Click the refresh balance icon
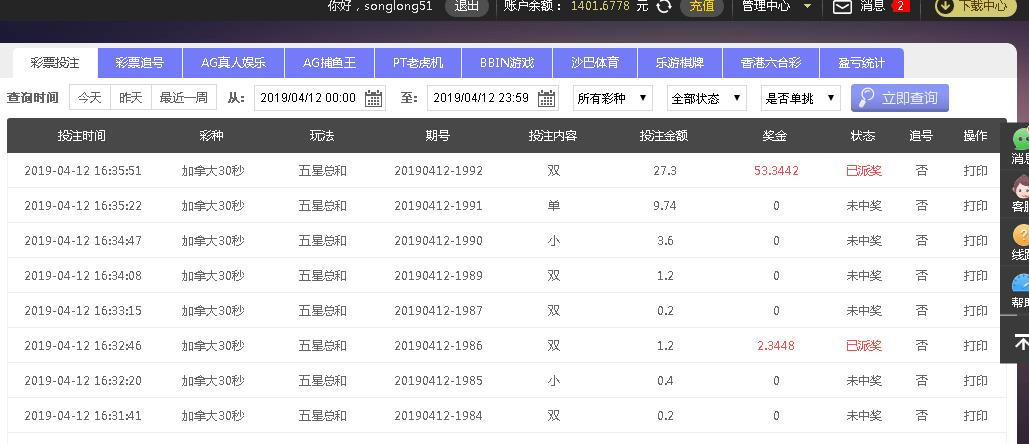Image resolution: width=1029 pixels, height=444 pixels. pos(664,6)
